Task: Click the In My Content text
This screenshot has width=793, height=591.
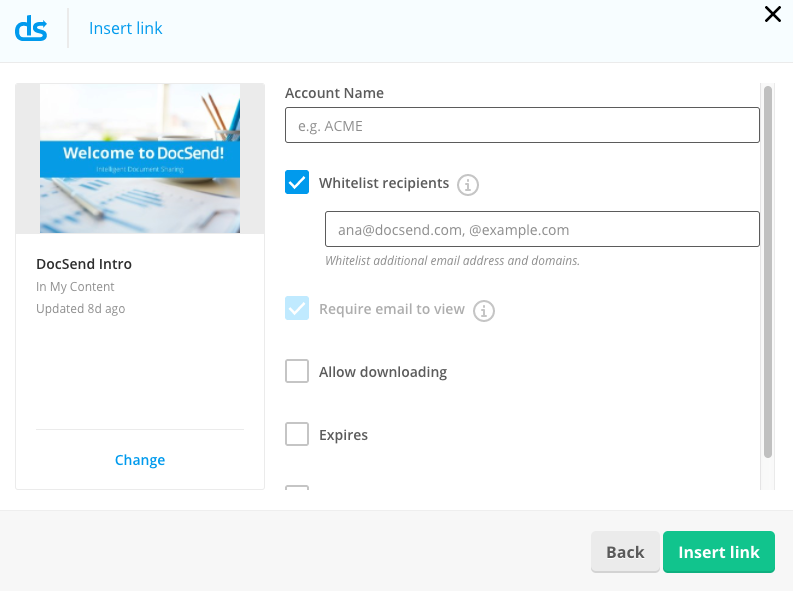Action: click(75, 287)
